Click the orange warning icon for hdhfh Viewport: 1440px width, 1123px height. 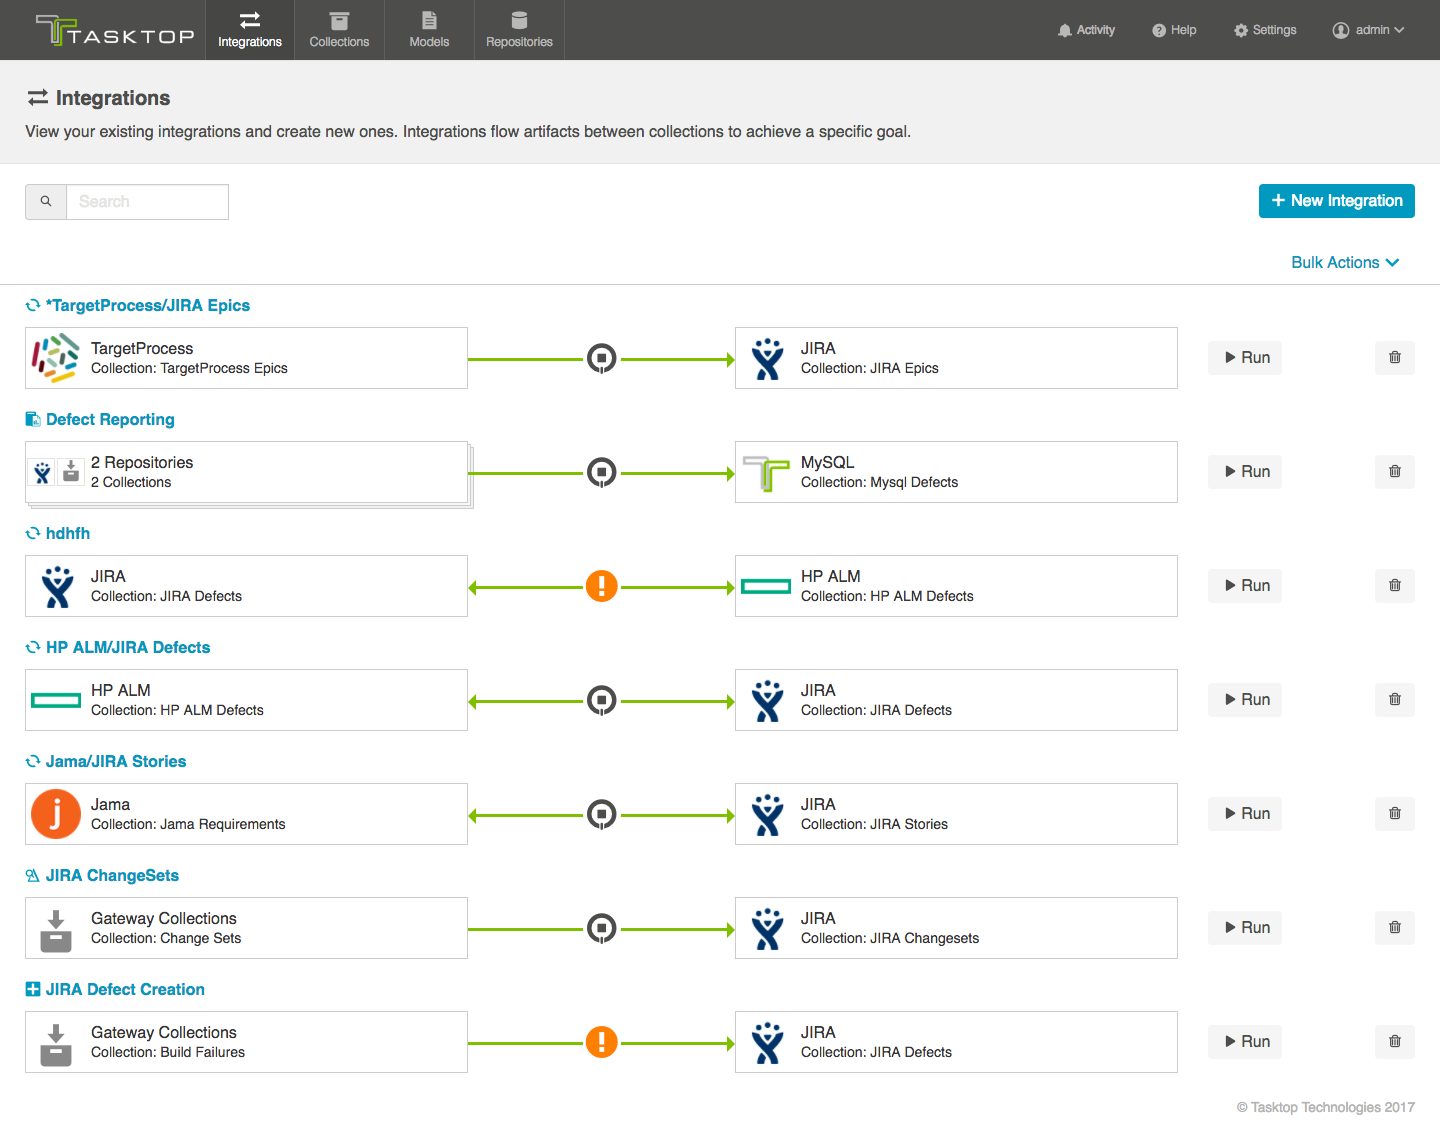tap(601, 586)
